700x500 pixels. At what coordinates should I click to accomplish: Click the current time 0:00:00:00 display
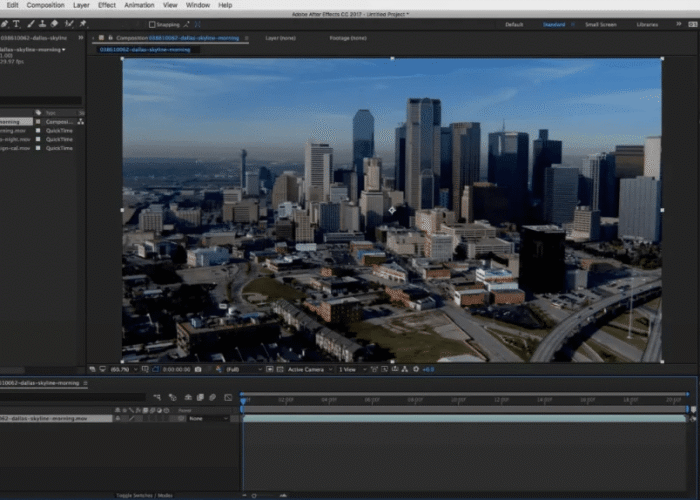tap(176, 370)
